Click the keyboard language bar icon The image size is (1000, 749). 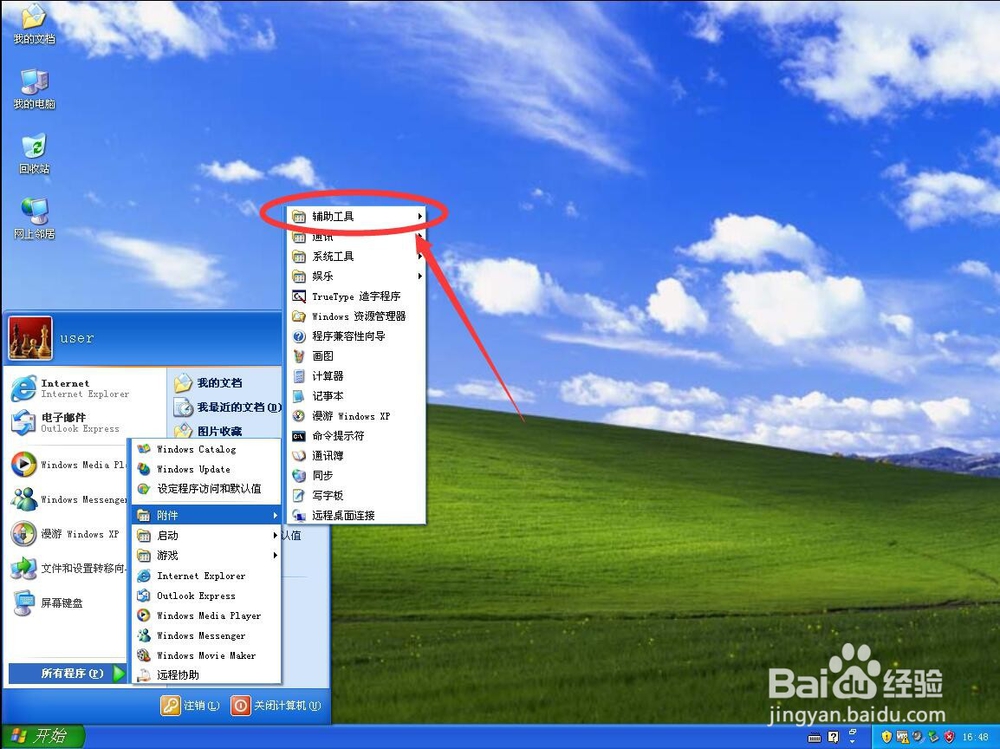(x=814, y=738)
